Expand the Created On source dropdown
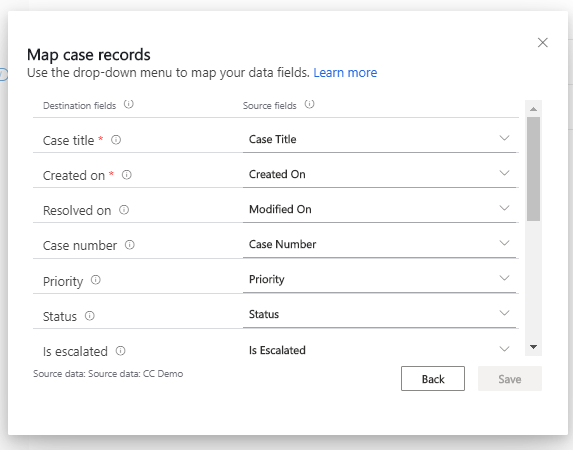The height and width of the screenshot is (450, 573). coord(380,174)
